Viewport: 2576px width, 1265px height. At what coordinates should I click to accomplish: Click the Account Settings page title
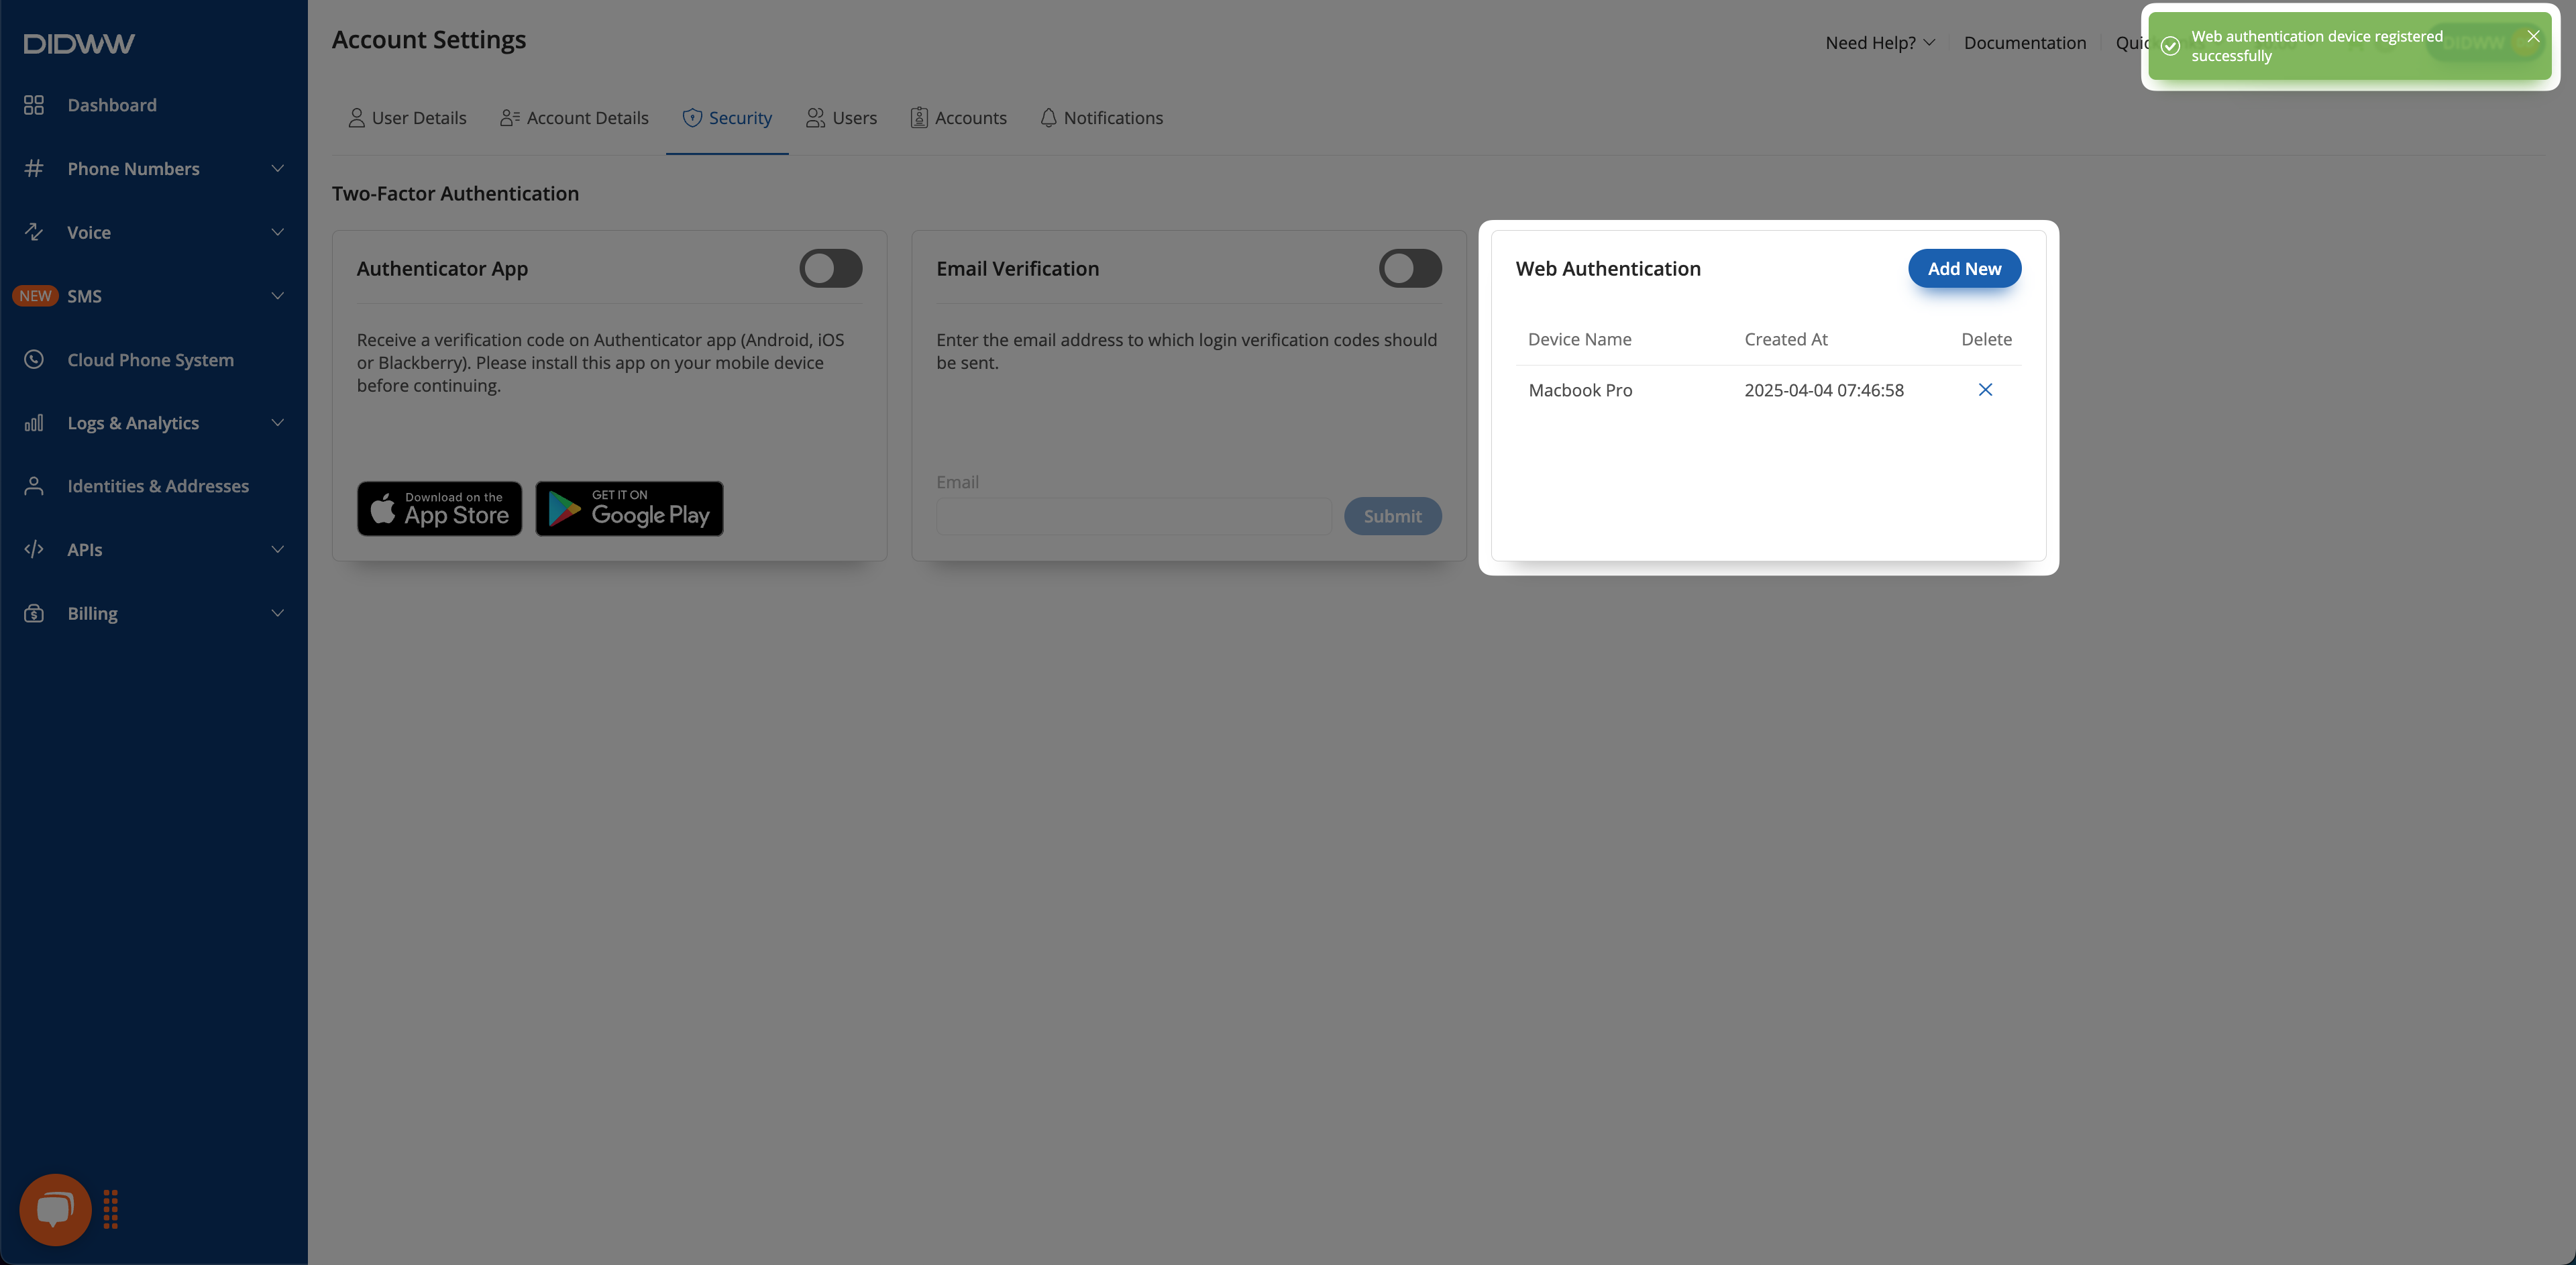pyautogui.click(x=429, y=40)
